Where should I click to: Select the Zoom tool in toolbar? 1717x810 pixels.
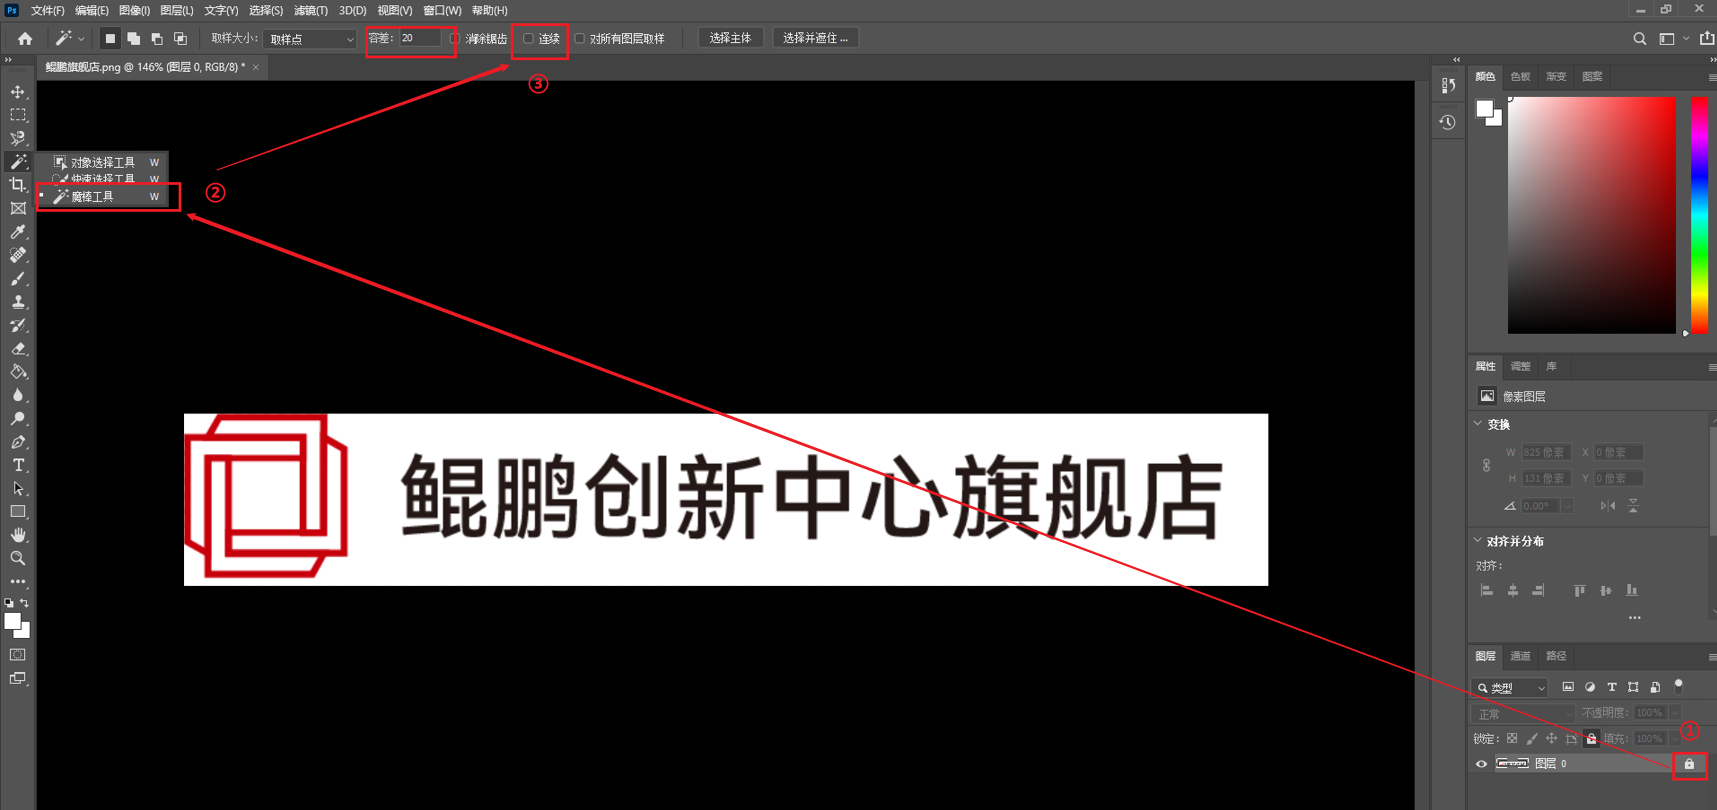click(x=18, y=558)
